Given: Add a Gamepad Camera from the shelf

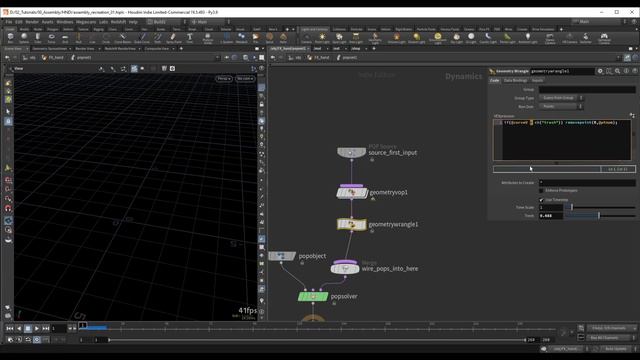Looking at the screenshot, I should [x=604, y=38].
